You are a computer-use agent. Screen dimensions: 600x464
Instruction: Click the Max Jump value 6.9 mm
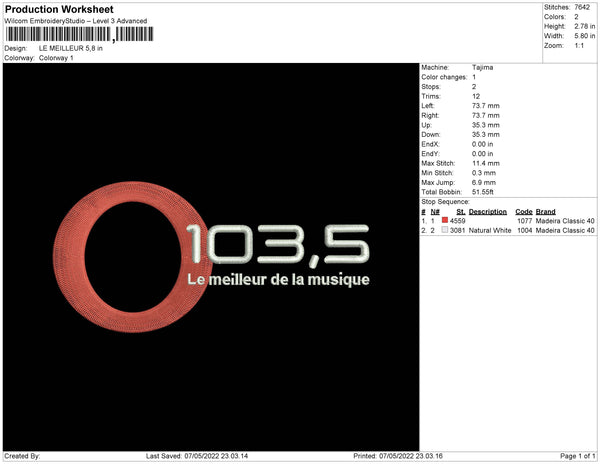484,182
